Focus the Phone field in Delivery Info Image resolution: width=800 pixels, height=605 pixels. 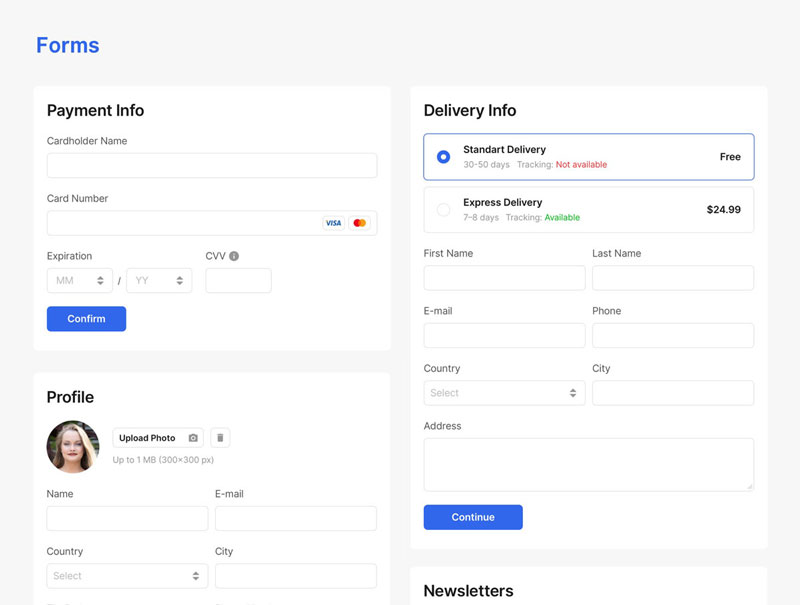coord(672,335)
